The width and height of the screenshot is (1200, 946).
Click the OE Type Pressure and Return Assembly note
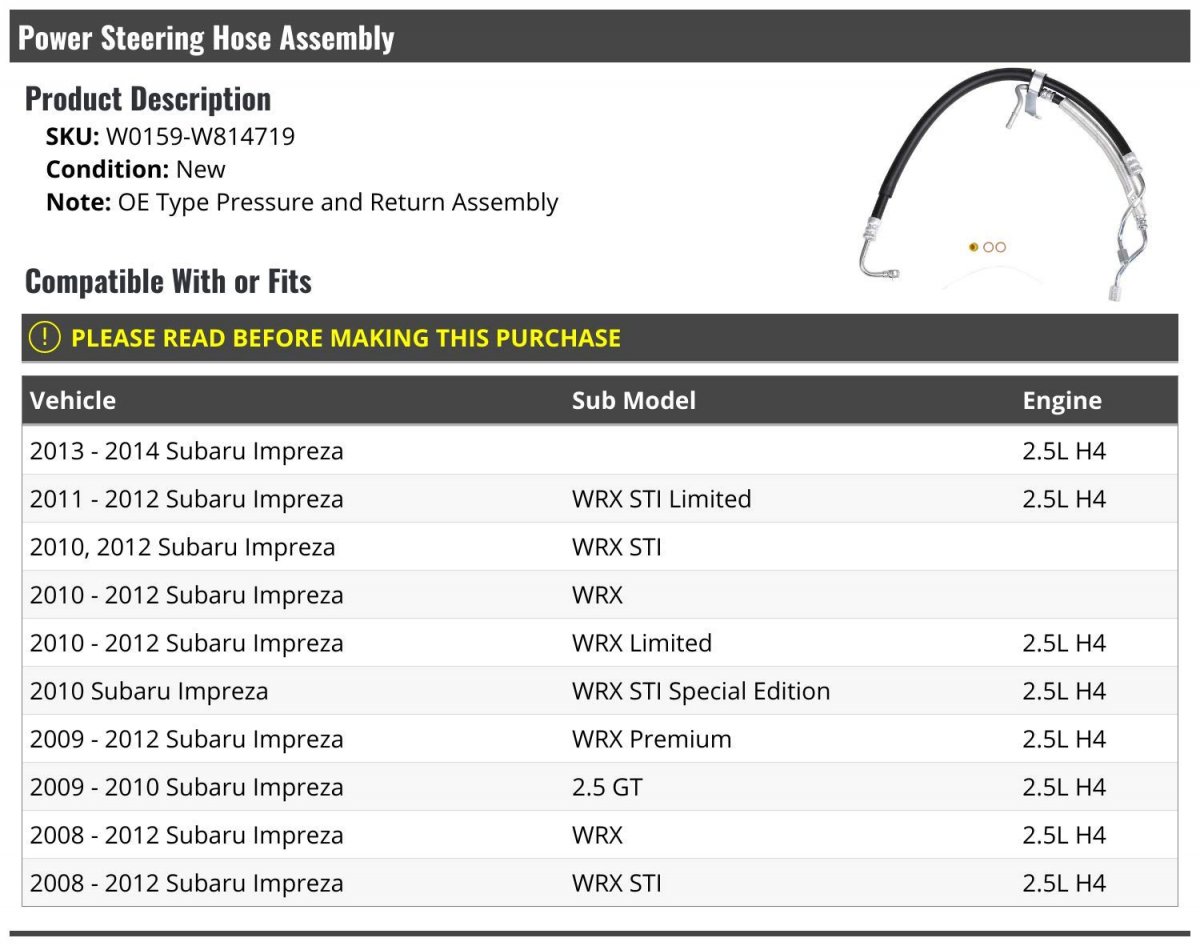coord(338,202)
